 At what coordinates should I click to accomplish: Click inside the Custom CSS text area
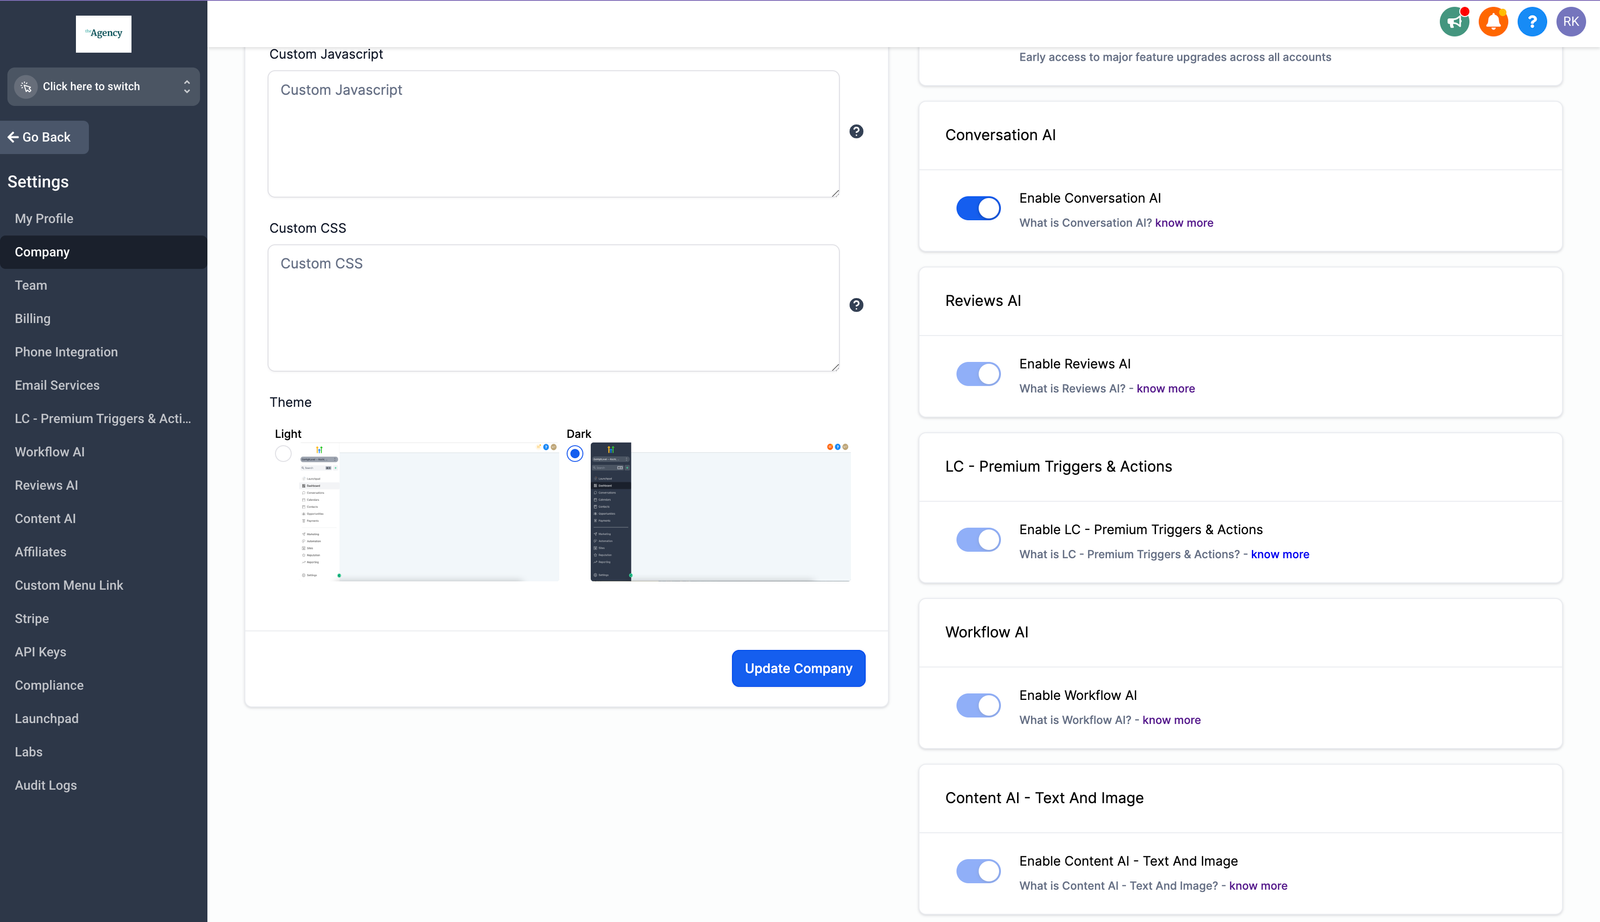point(553,308)
